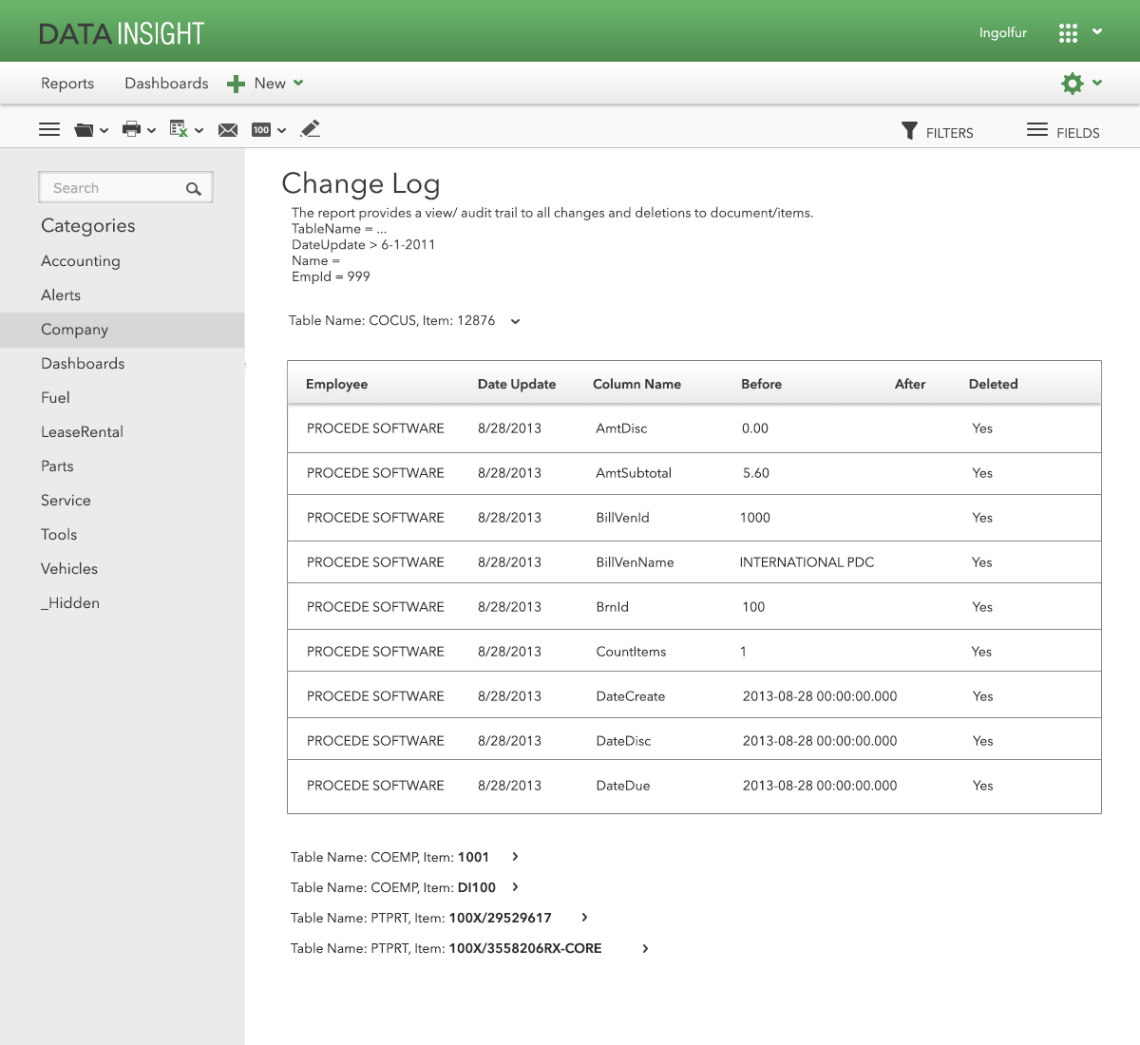Select the Company category

[76, 329]
